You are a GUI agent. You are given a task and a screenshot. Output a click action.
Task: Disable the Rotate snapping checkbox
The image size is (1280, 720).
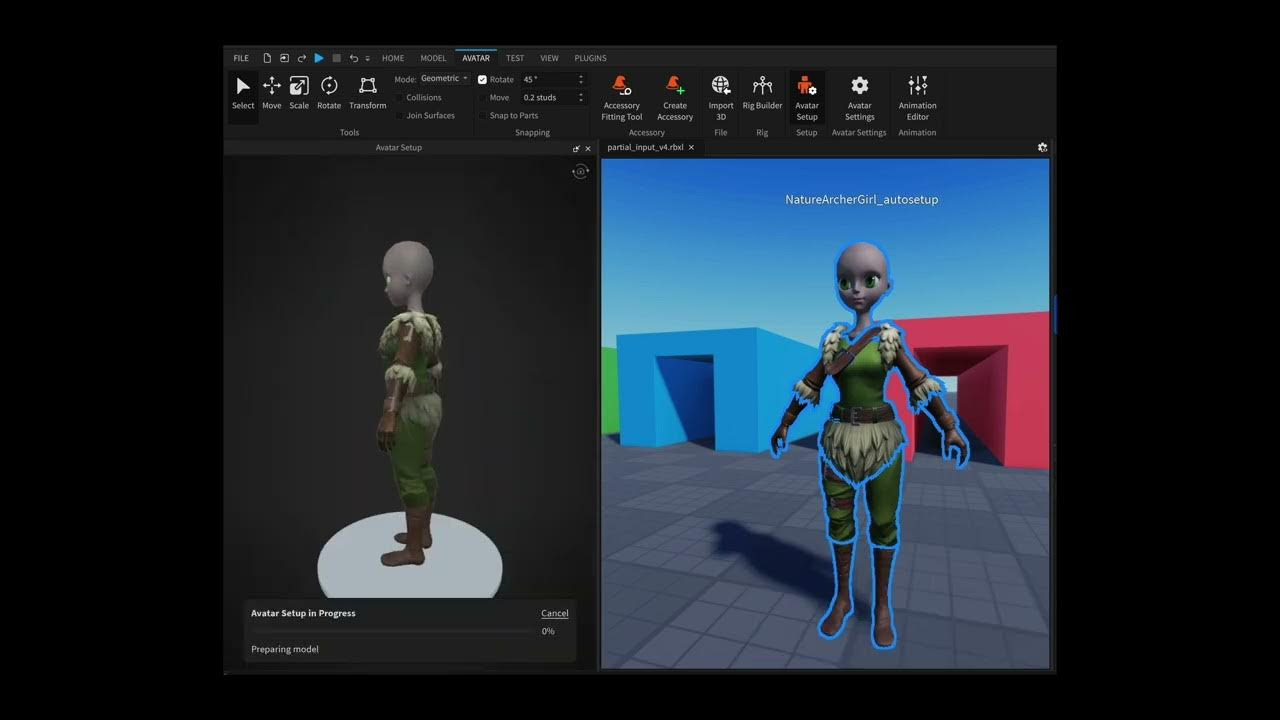coord(482,79)
